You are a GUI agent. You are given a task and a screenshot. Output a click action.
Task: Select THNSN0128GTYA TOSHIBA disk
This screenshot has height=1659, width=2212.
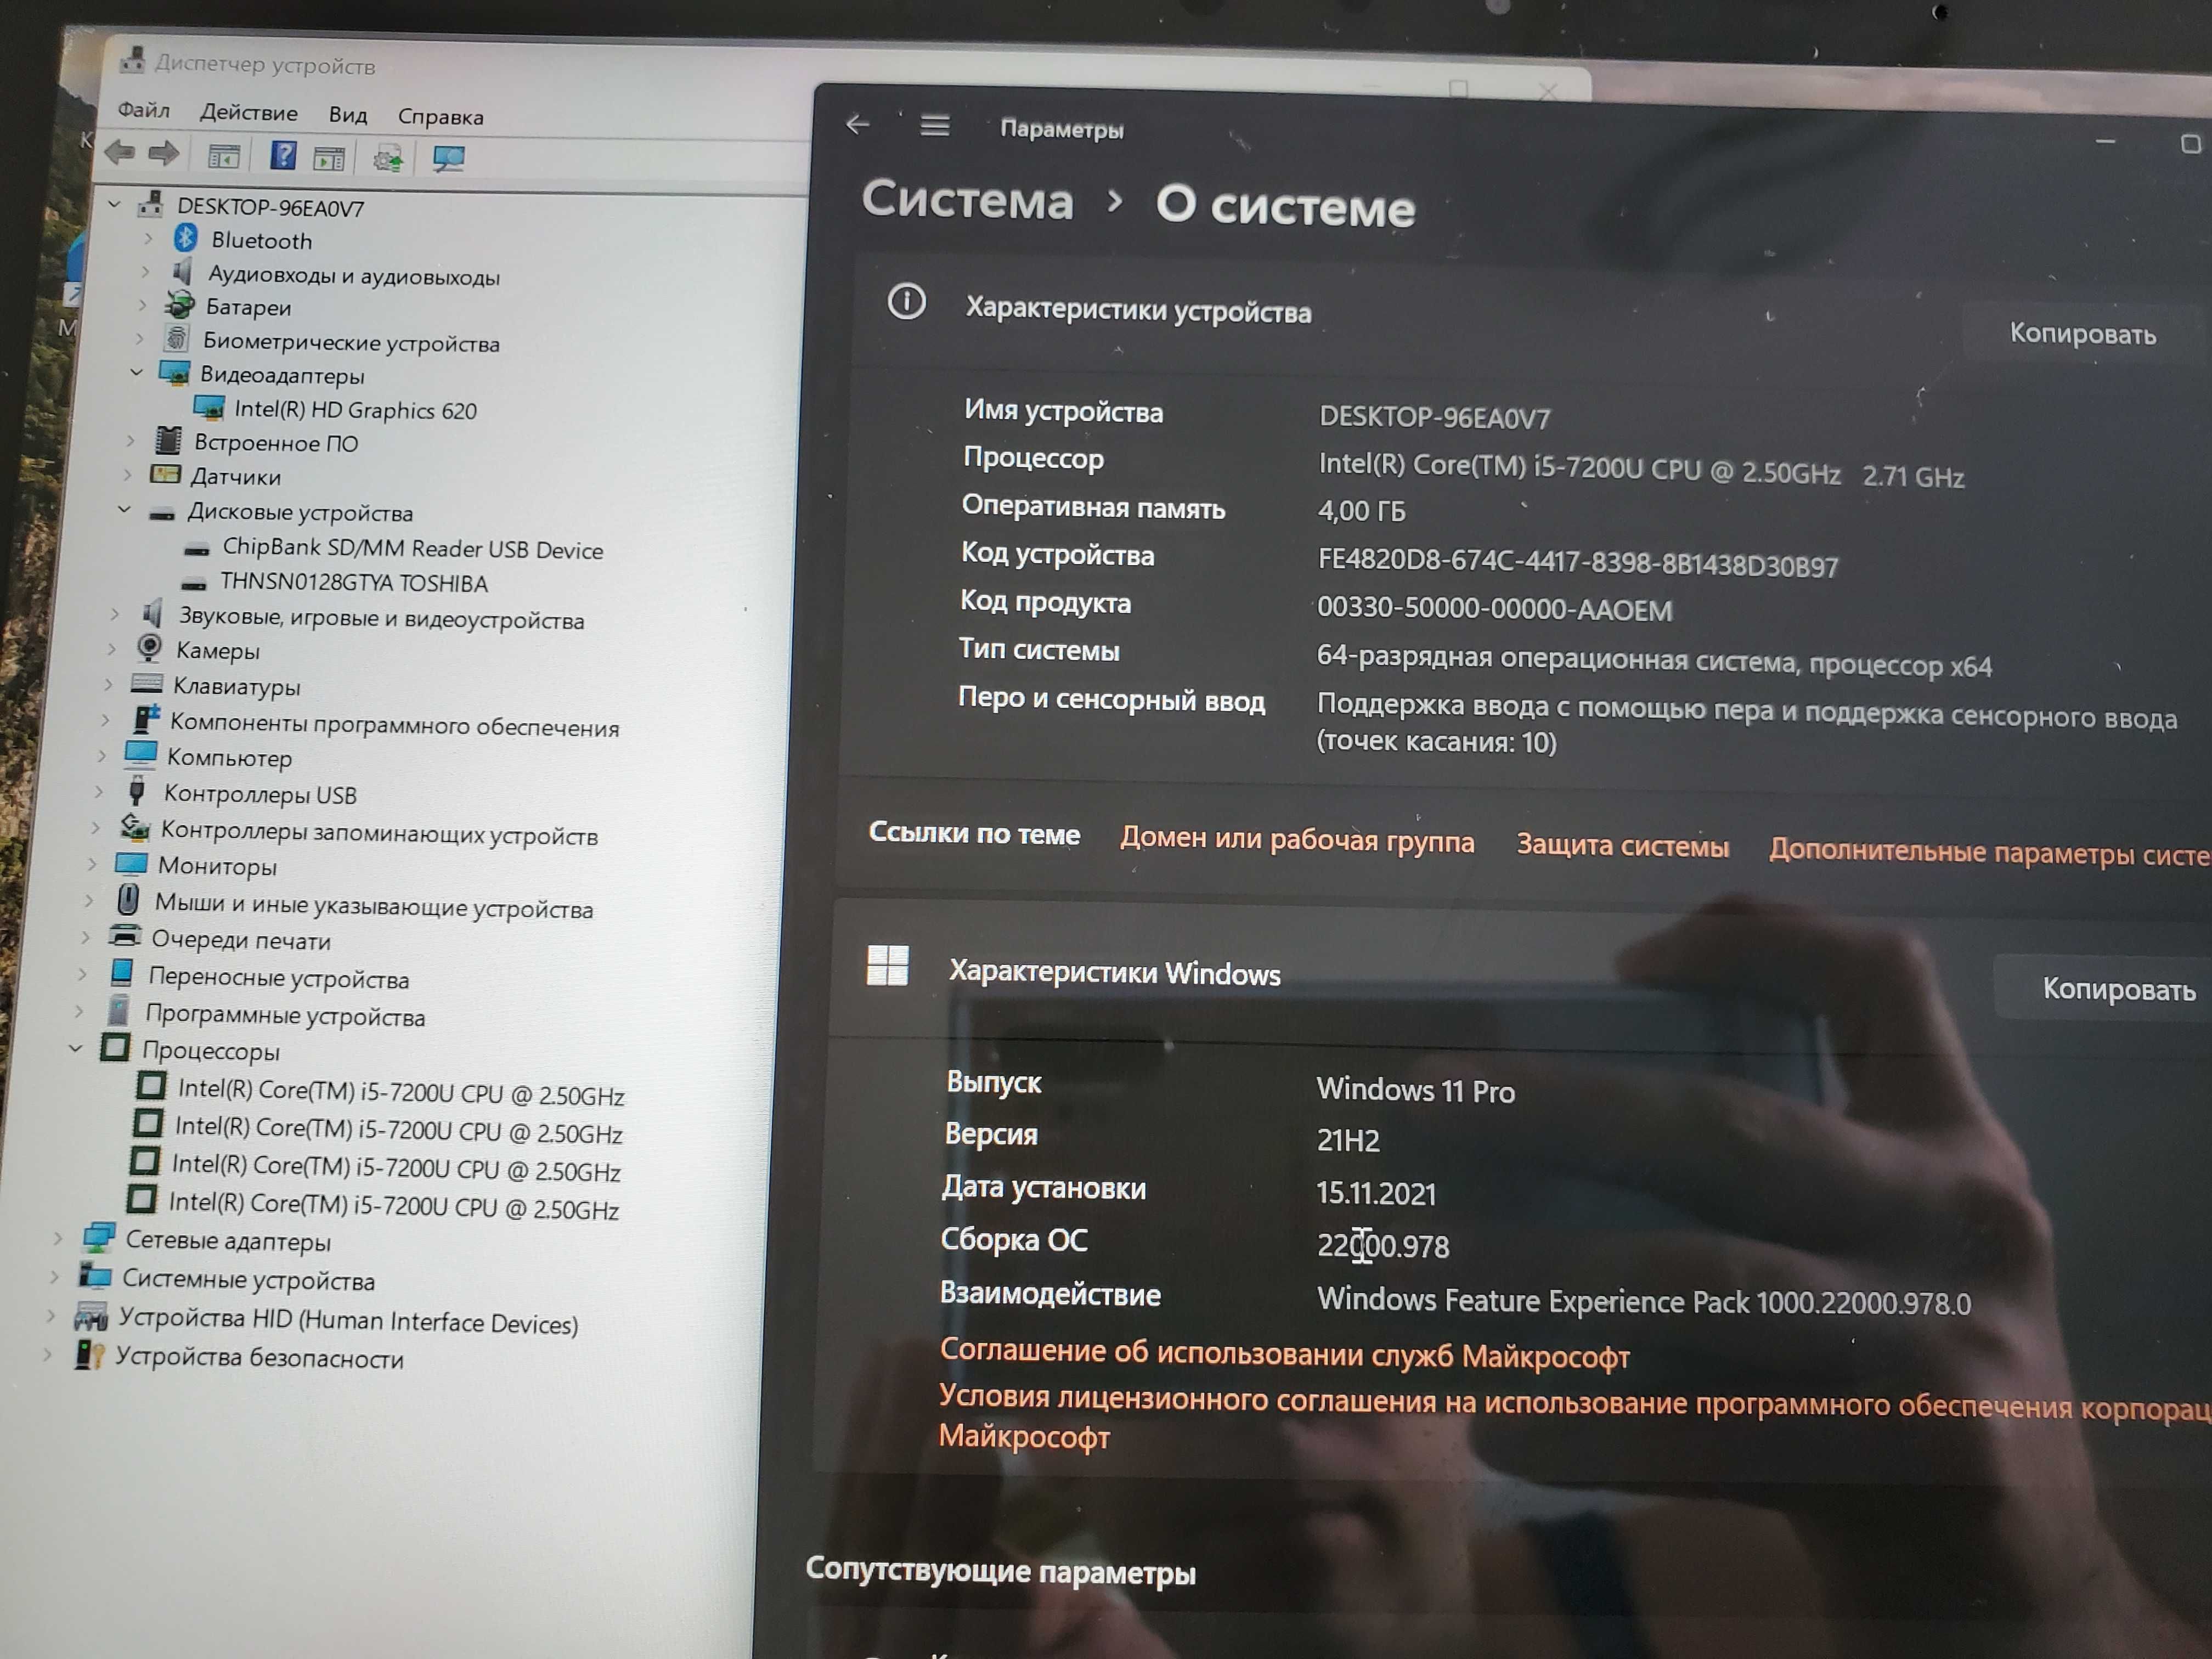[x=354, y=582]
